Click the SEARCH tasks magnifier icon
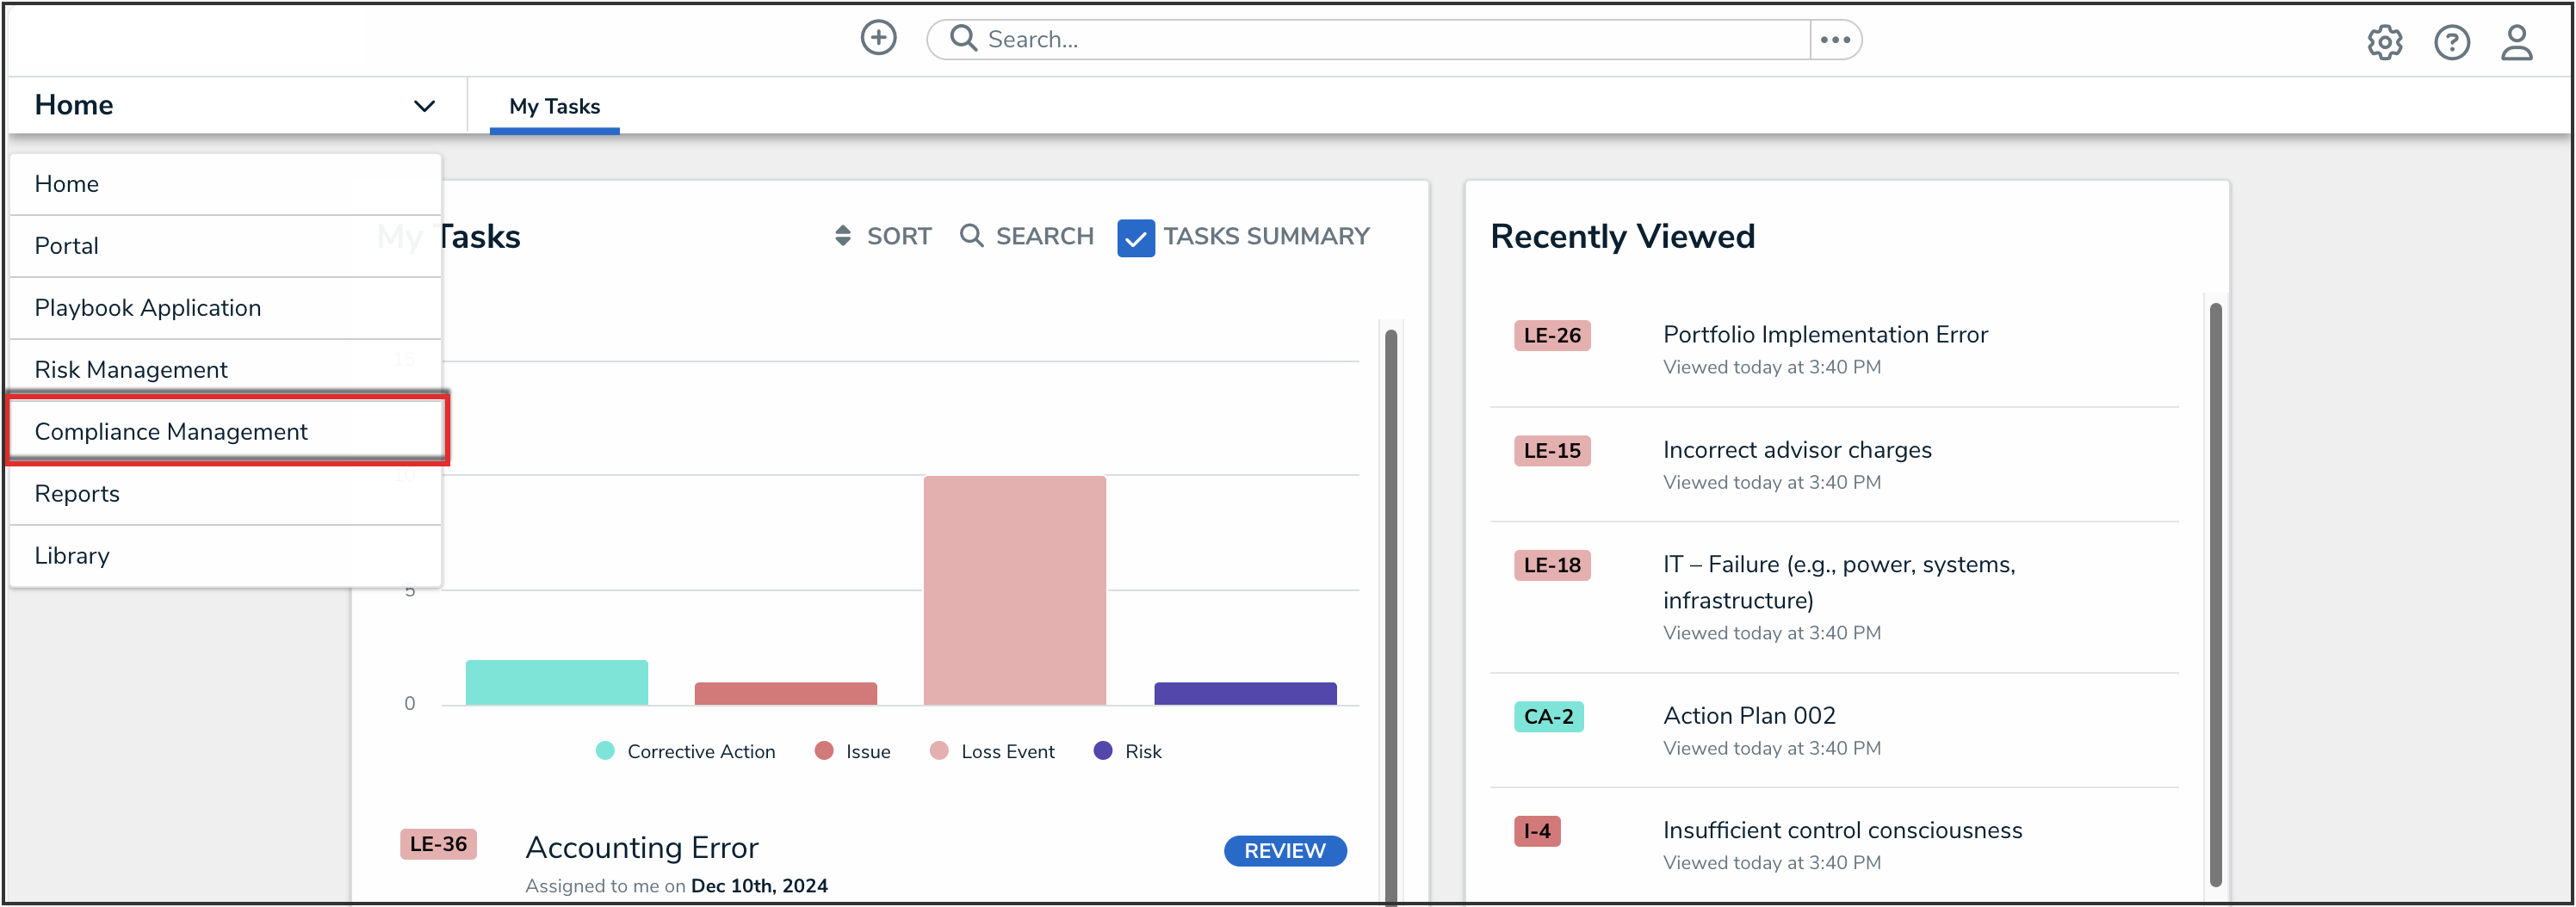2576x907 pixels. [971, 236]
